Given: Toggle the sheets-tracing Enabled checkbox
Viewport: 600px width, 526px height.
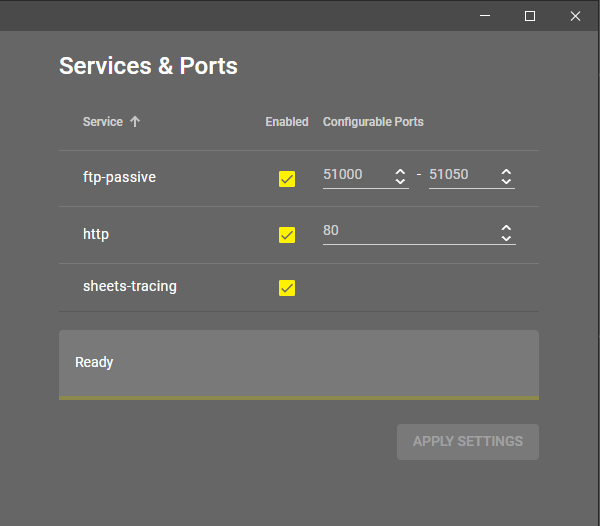Looking at the screenshot, I should point(287,288).
